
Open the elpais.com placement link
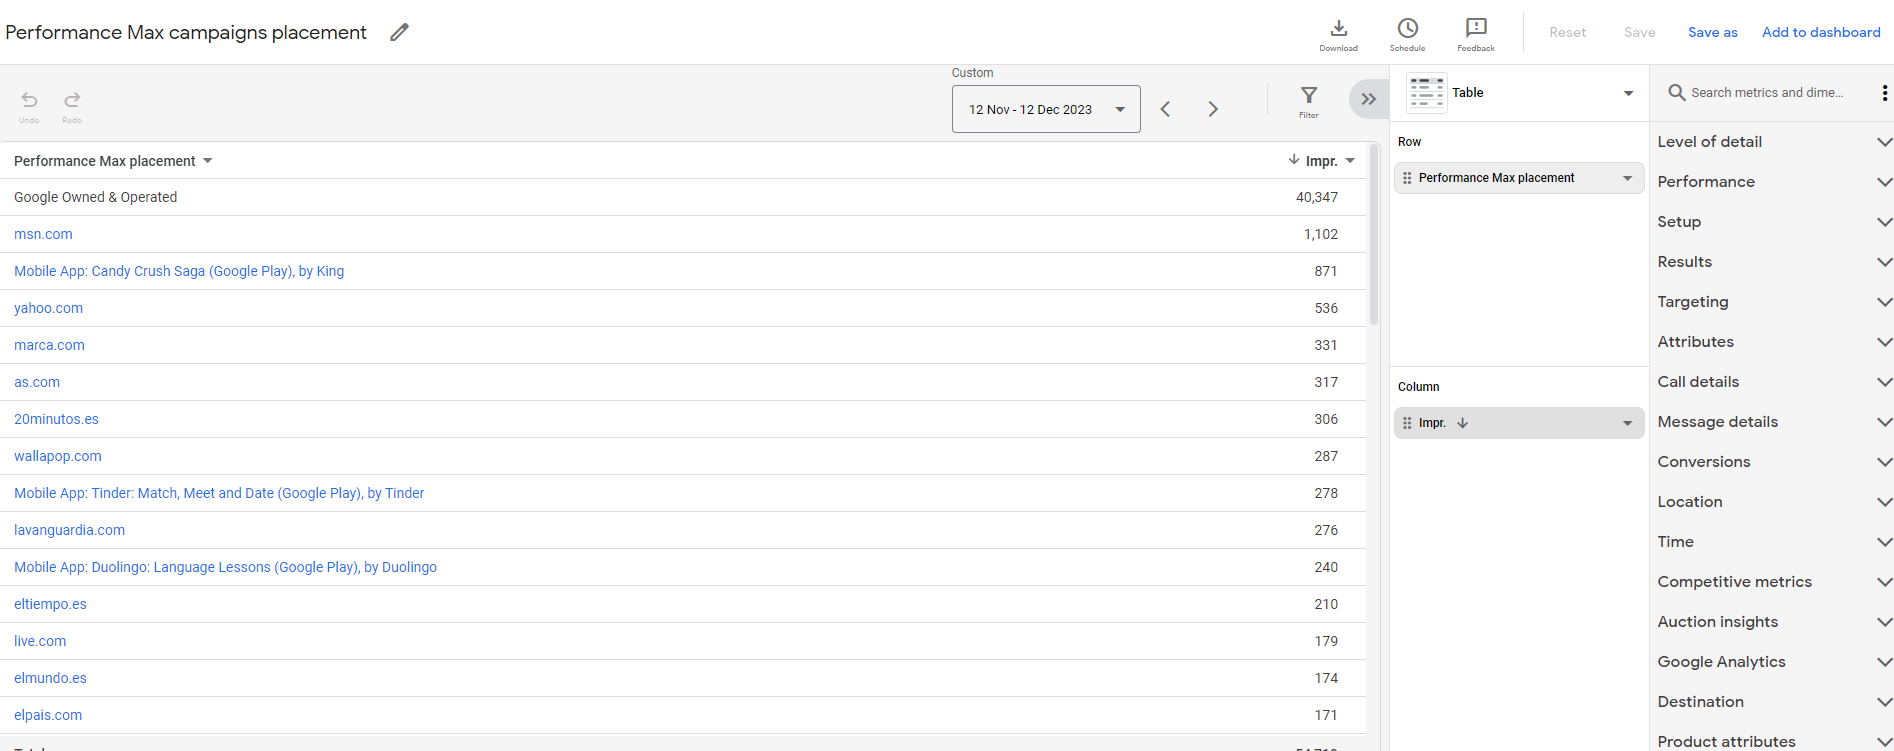48,715
